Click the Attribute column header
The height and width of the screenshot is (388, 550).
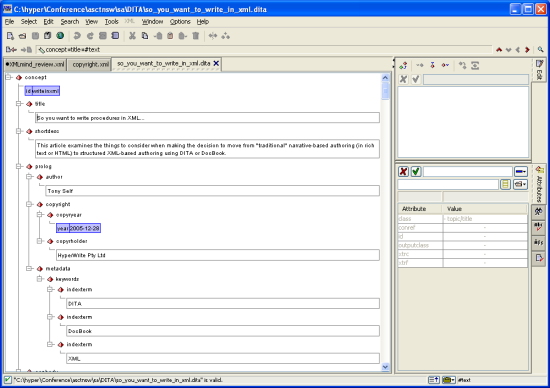pyautogui.click(x=420, y=209)
